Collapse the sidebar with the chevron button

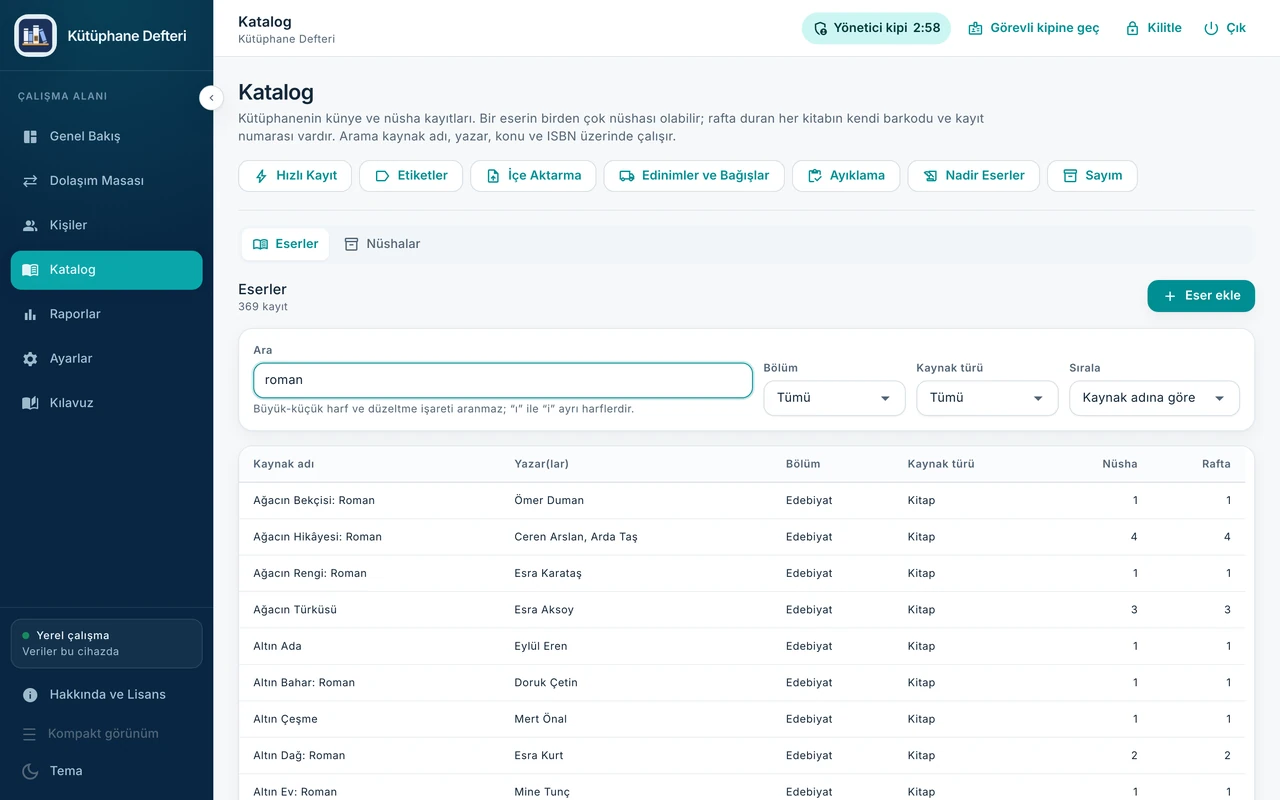(211, 97)
